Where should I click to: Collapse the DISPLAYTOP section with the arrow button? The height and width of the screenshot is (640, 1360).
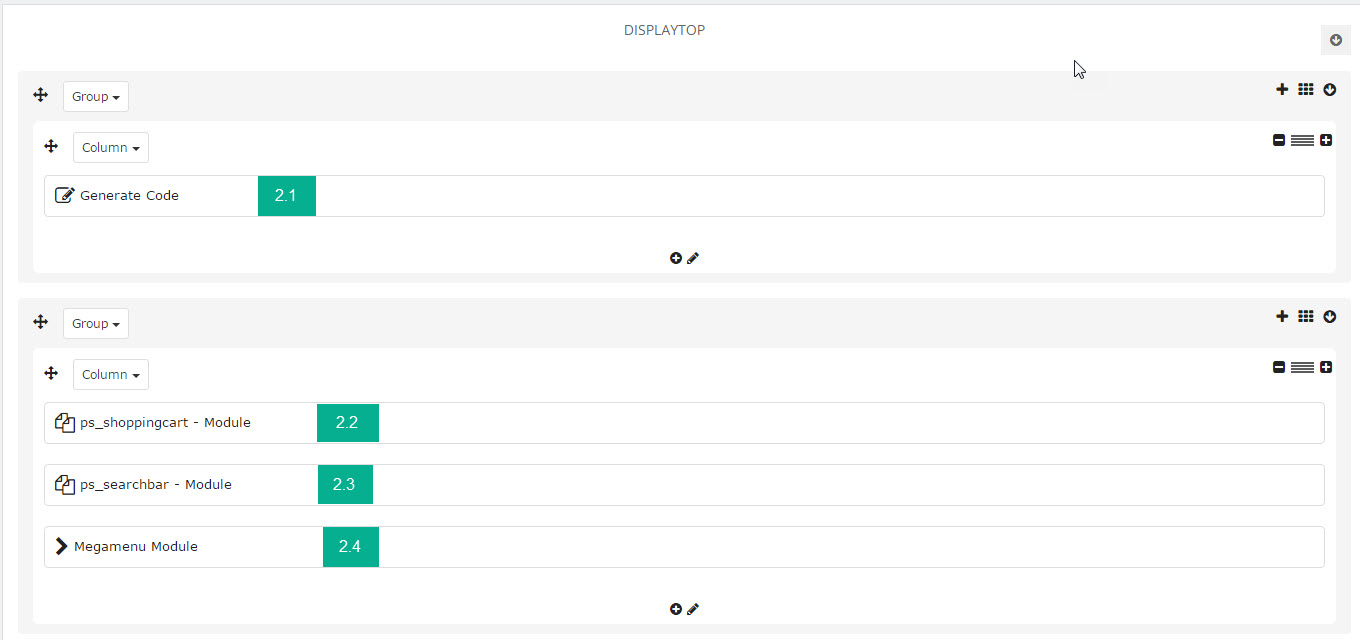pyautogui.click(x=1336, y=40)
